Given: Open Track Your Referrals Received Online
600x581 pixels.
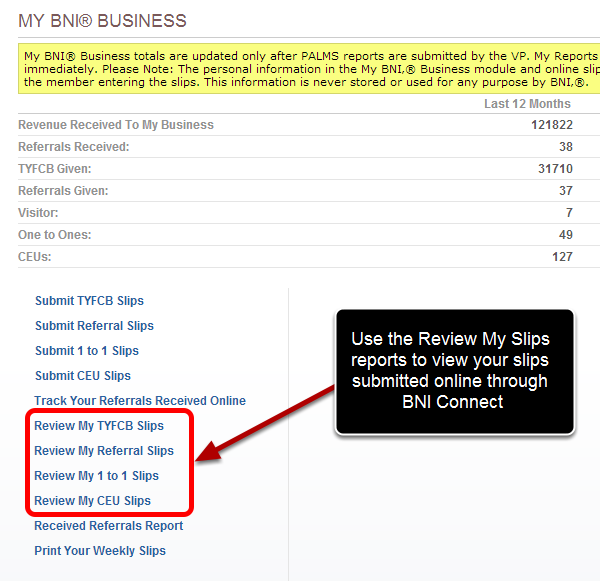Looking at the screenshot, I should [140, 401].
